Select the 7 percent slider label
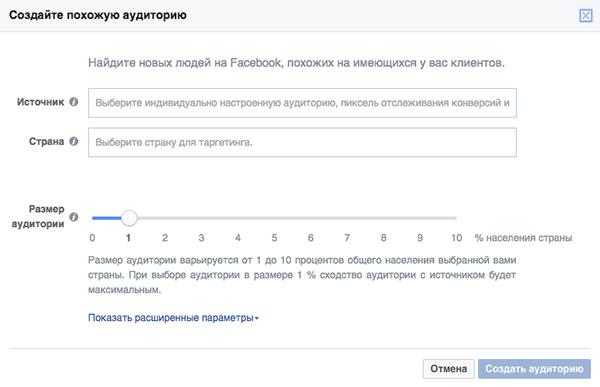This screenshot has width=600, height=387. pos(347,238)
